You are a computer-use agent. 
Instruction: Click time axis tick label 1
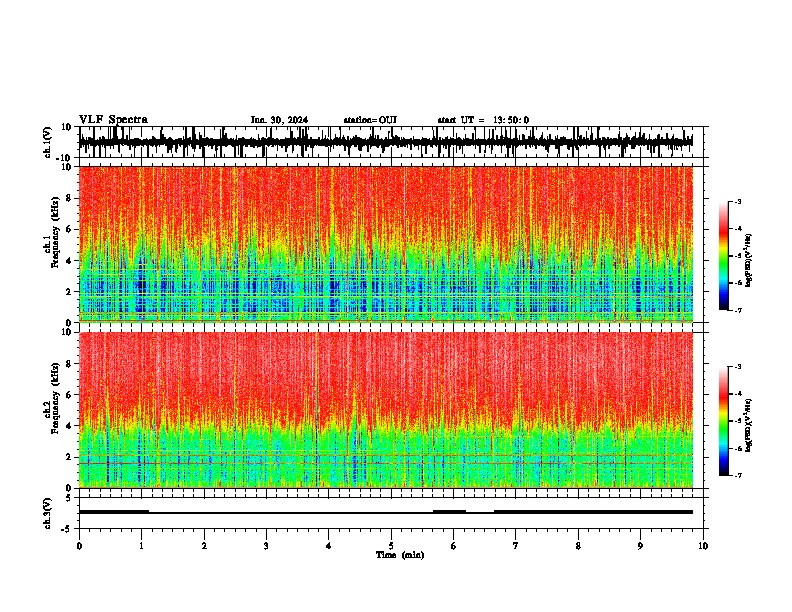point(141,546)
